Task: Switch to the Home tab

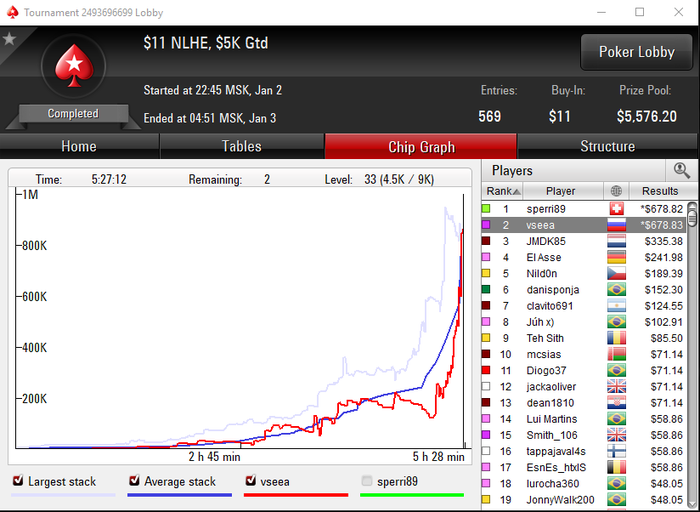Action: click(x=79, y=146)
